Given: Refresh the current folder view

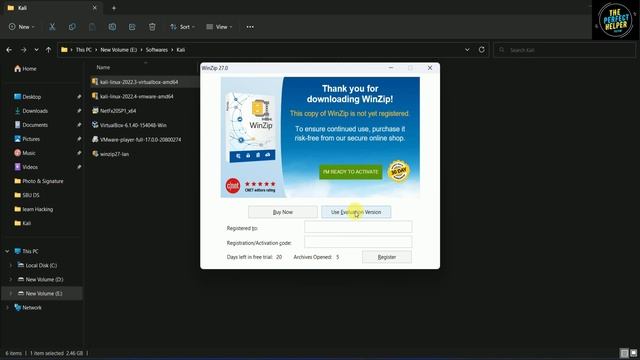Looking at the screenshot, I should click(x=482, y=50).
